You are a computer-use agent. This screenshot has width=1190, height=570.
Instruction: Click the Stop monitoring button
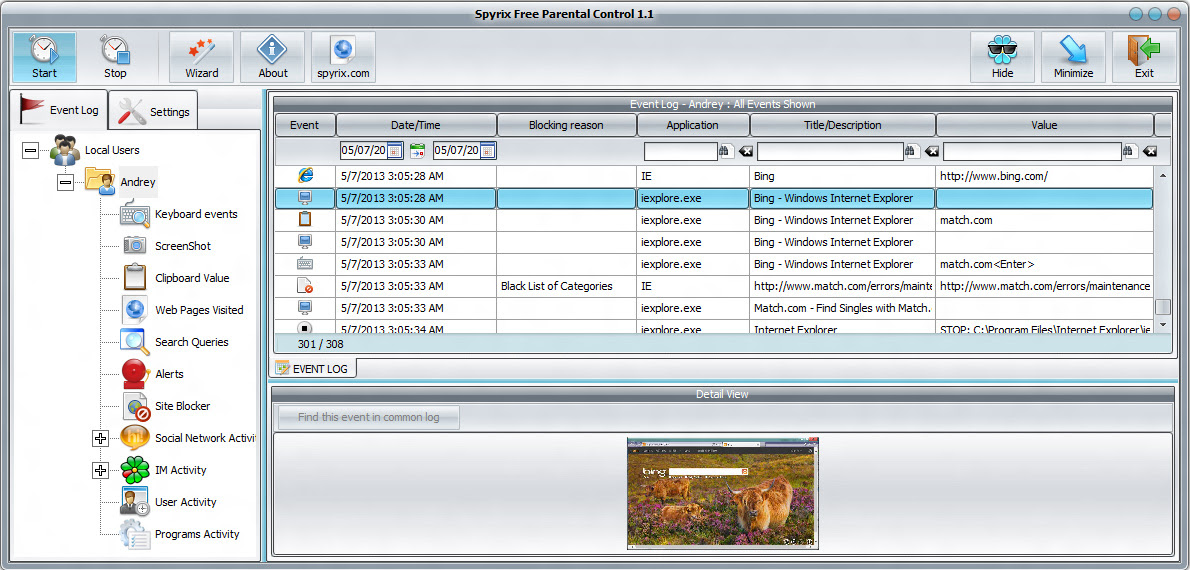115,57
